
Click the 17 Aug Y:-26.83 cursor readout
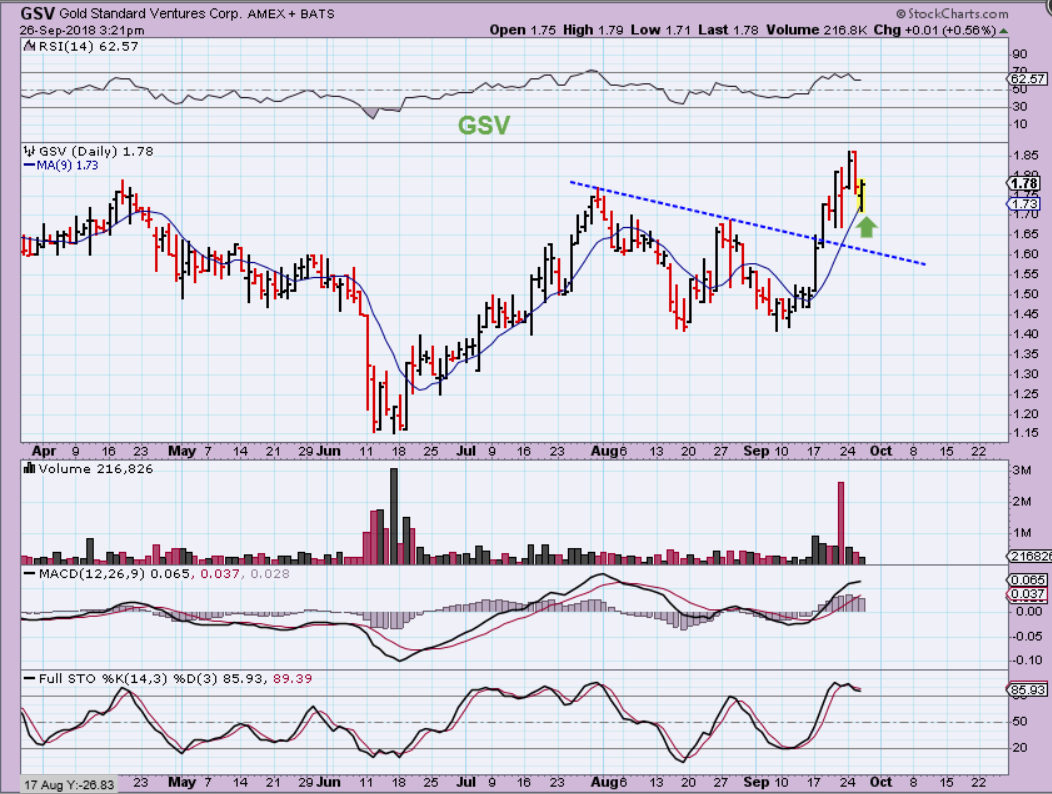70,784
